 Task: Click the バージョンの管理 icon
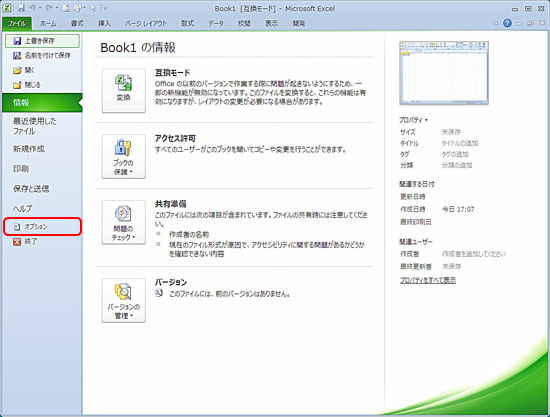click(123, 292)
